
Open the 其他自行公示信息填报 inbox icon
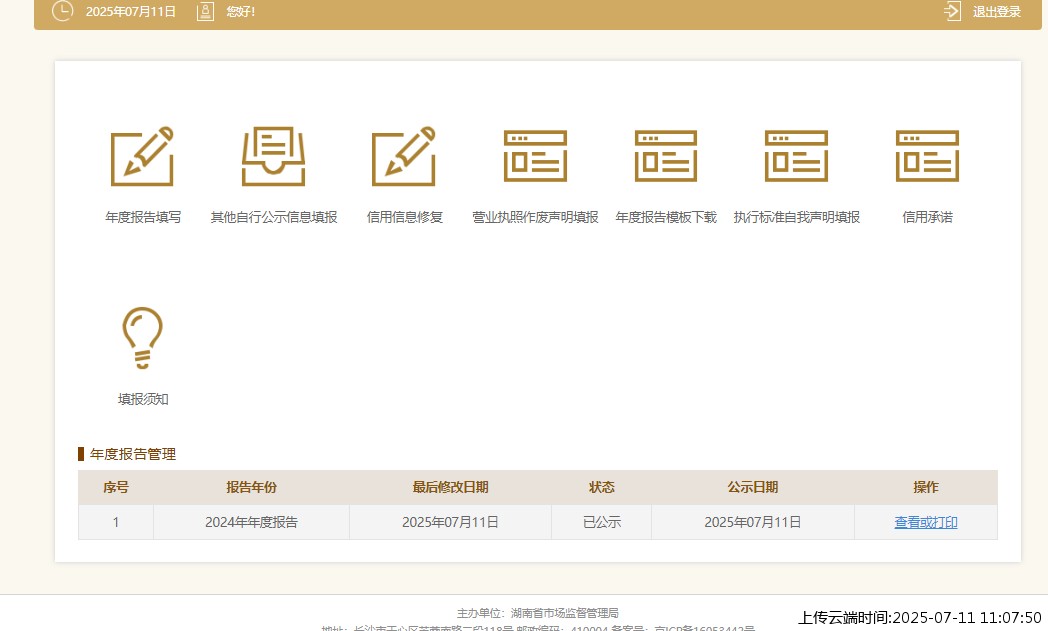click(273, 156)
